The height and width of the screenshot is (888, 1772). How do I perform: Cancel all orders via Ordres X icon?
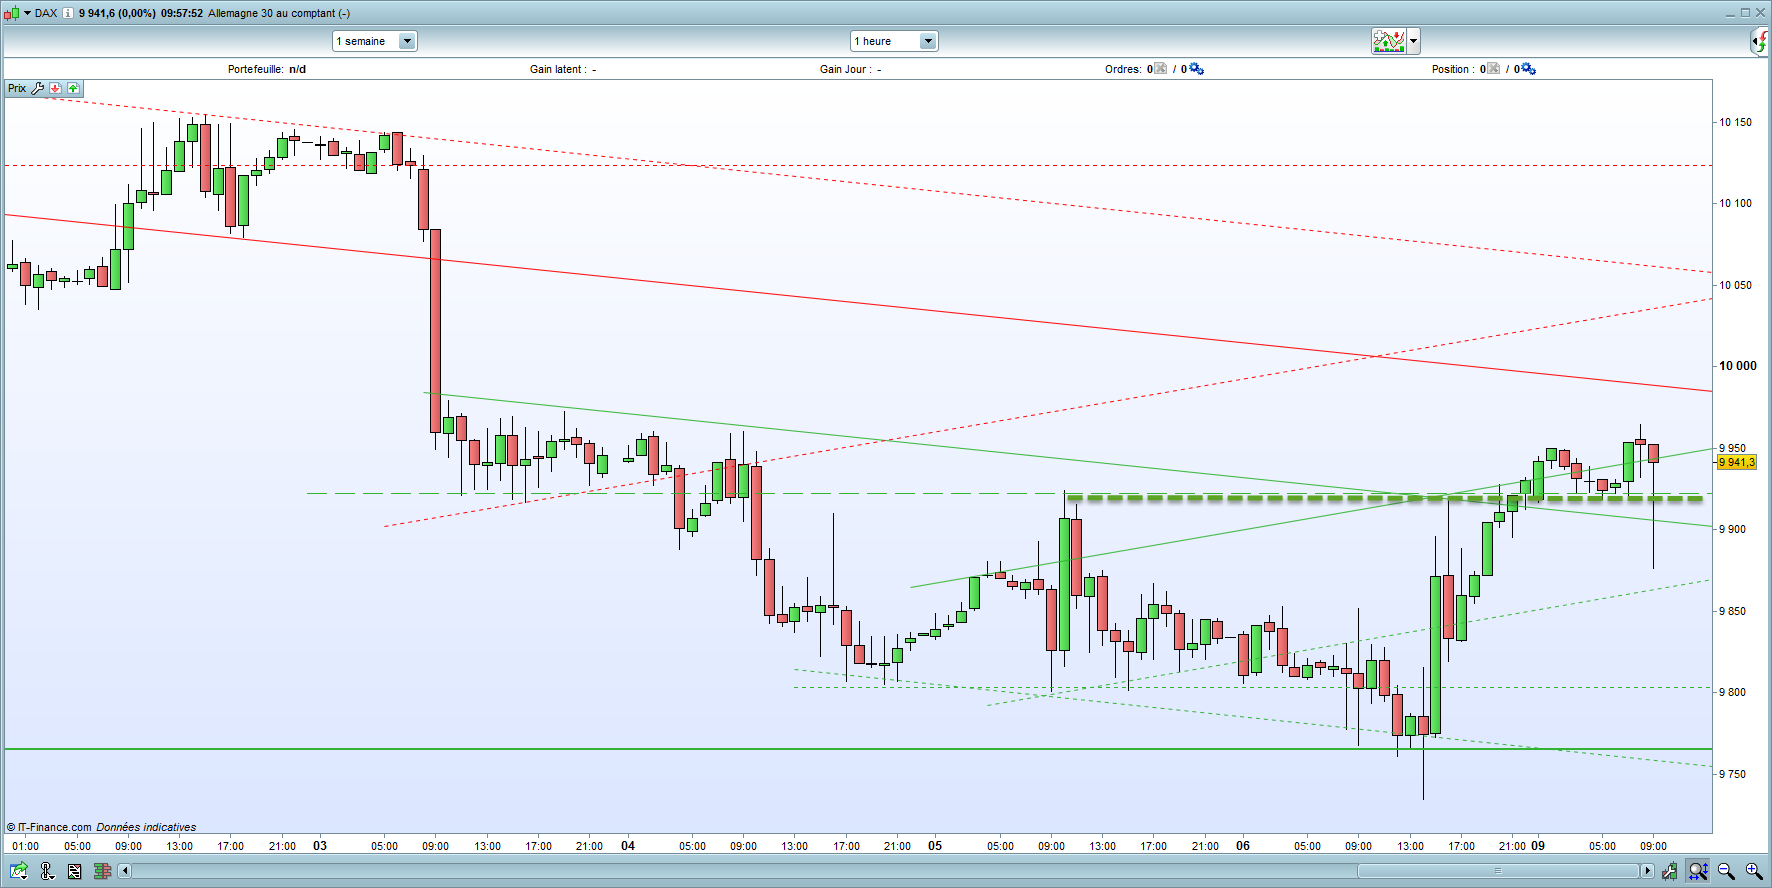tap(1160, 69)
